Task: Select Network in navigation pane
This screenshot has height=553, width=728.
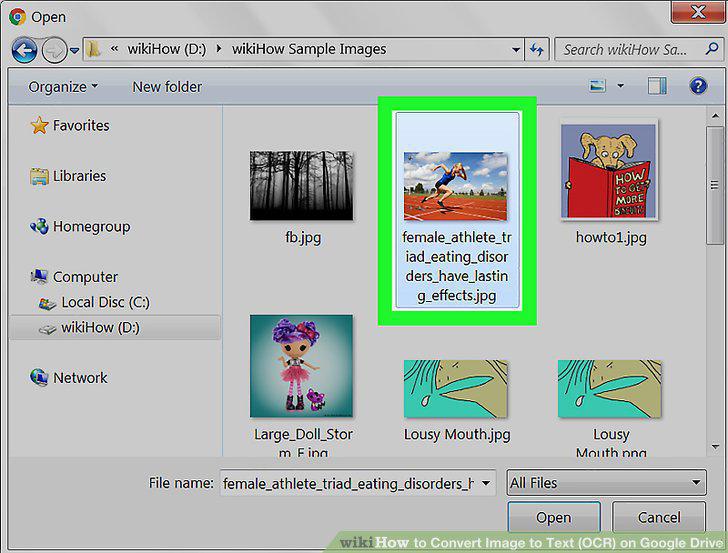Action: point(80,378)
